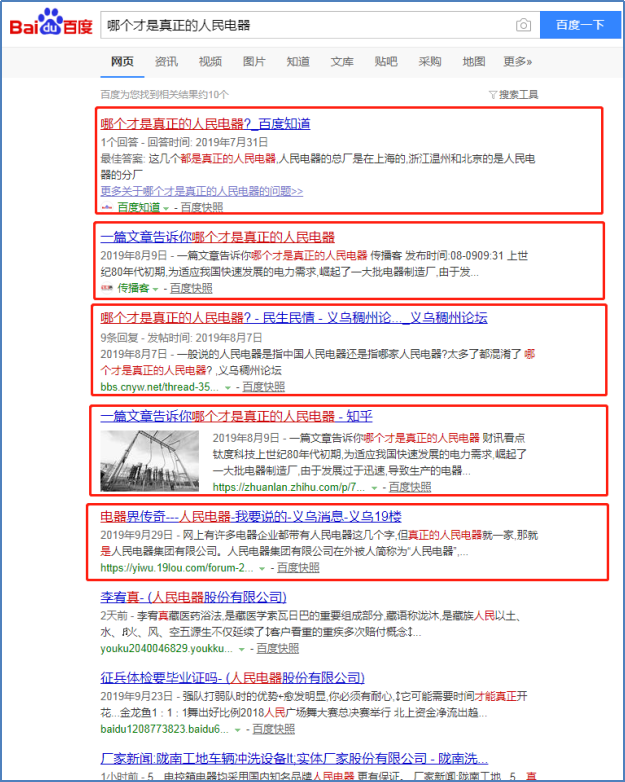The image size is (625, 782).
Task: Click the 搜索工具 filter icon
Action: click(493, 95)
